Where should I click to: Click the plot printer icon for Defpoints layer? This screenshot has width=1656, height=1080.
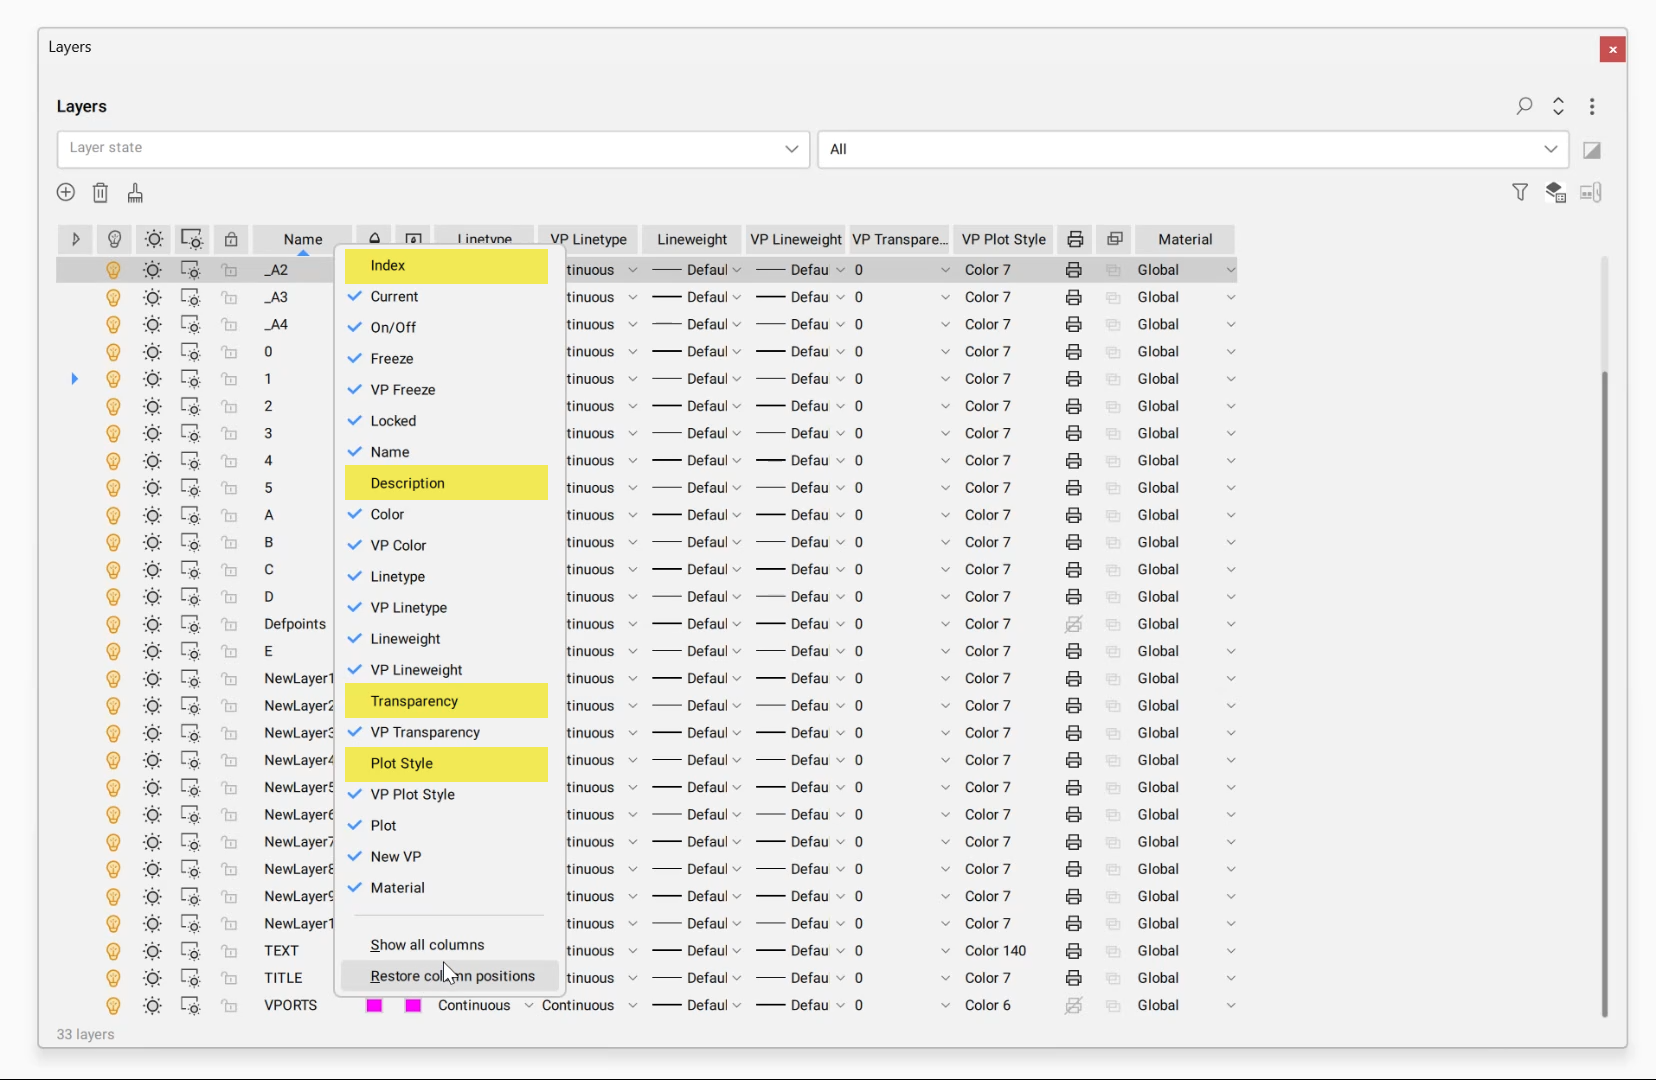click(1073, 624)
